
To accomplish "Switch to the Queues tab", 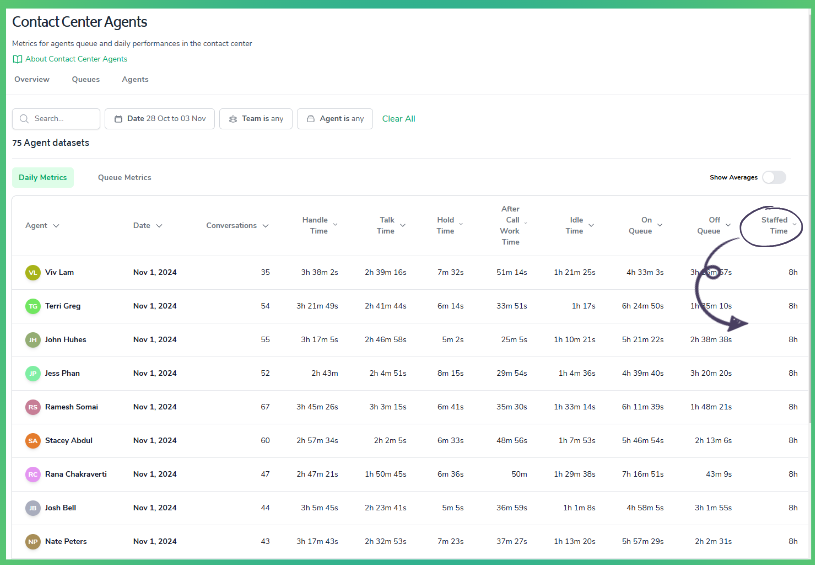I will 85,80.
